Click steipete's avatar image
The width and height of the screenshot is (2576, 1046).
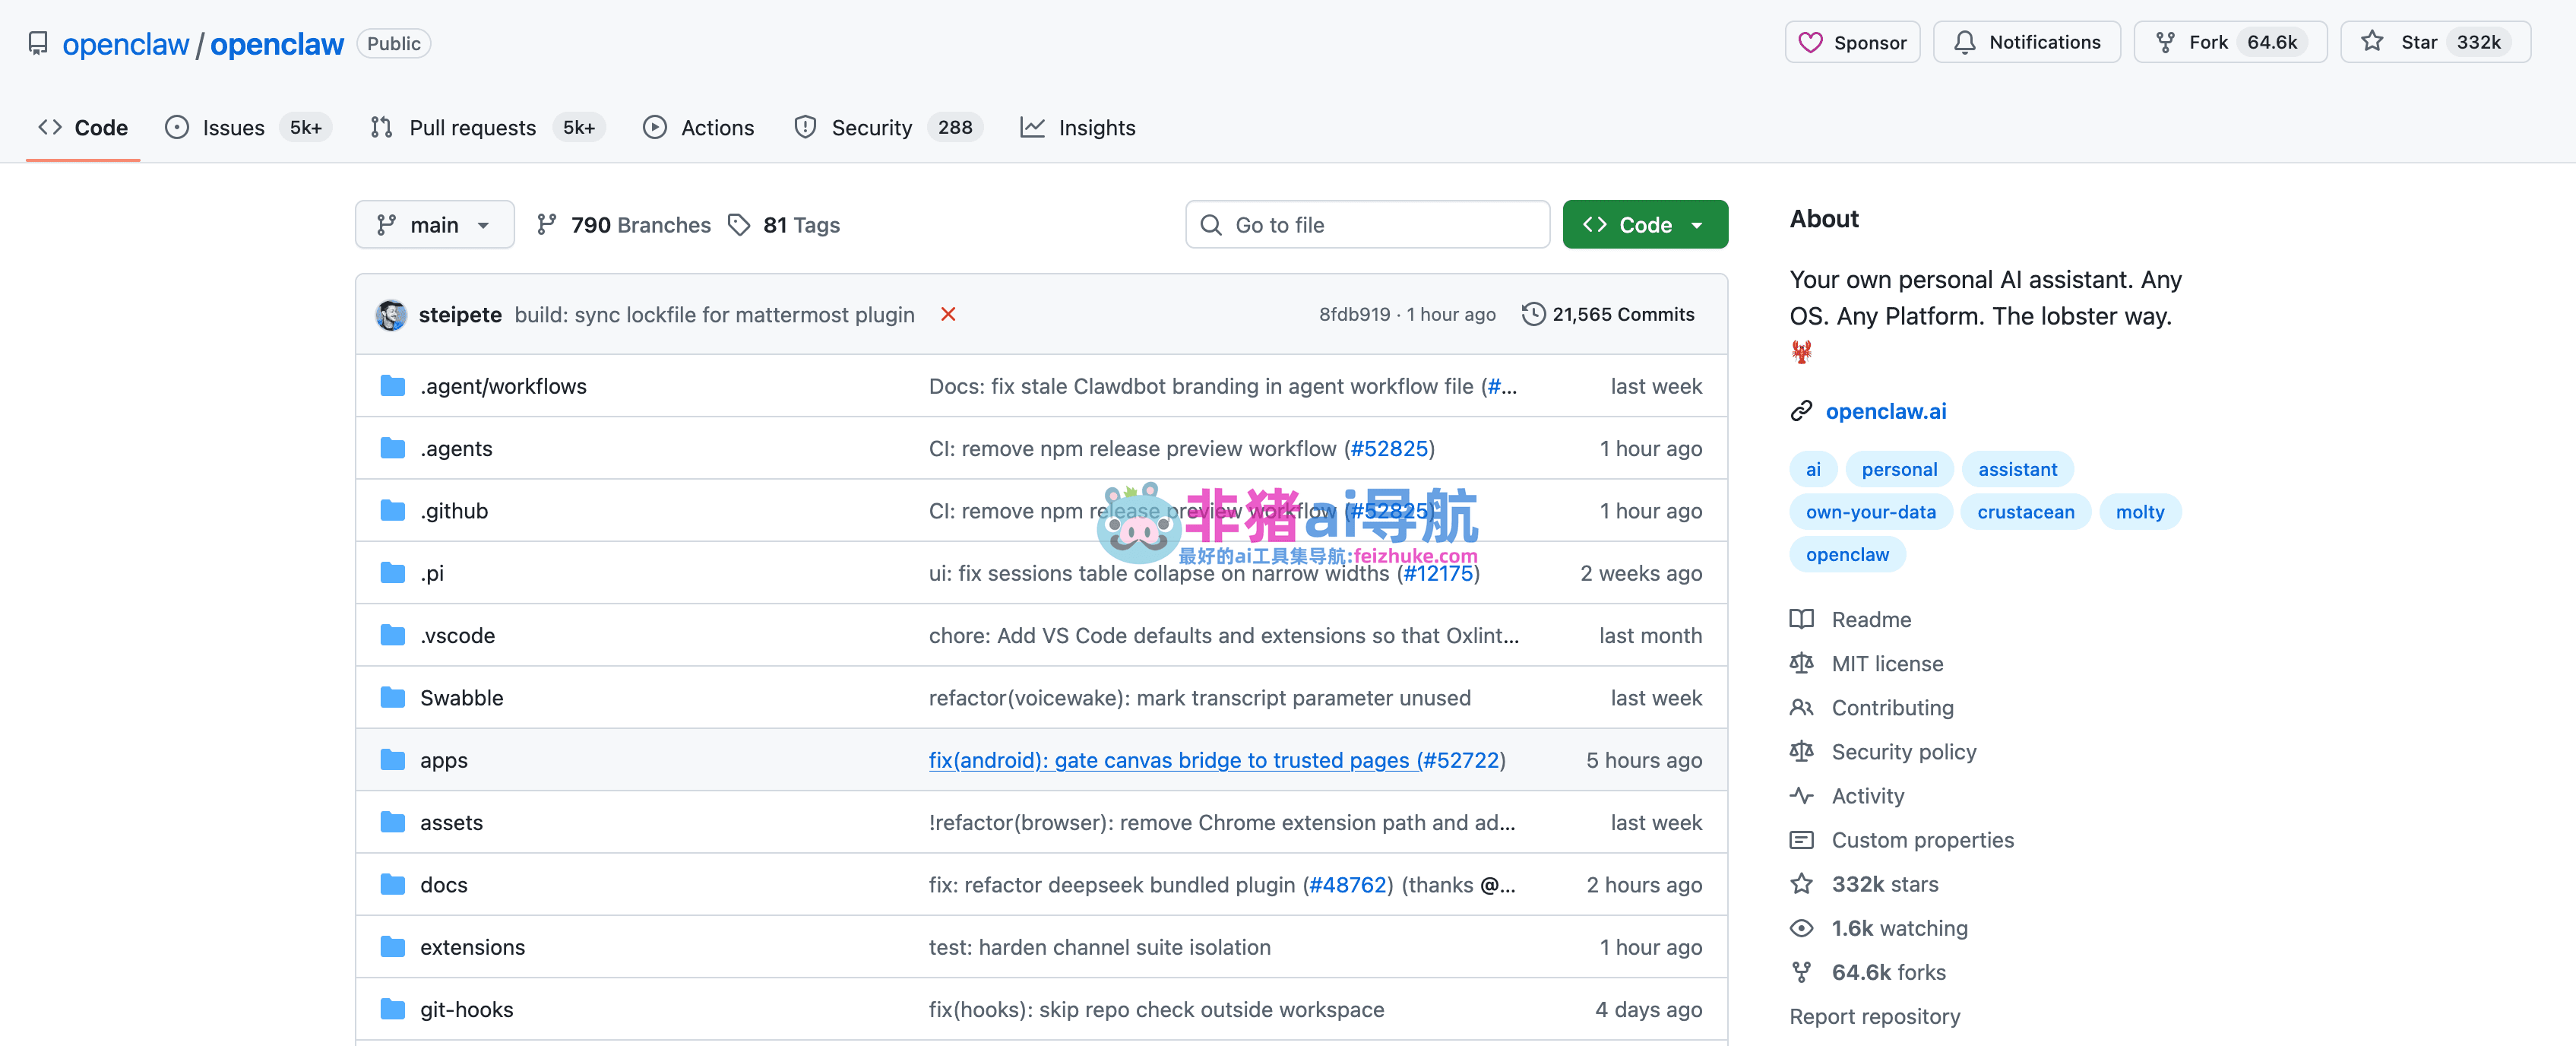pyautogui.click(x=391, y=315)
